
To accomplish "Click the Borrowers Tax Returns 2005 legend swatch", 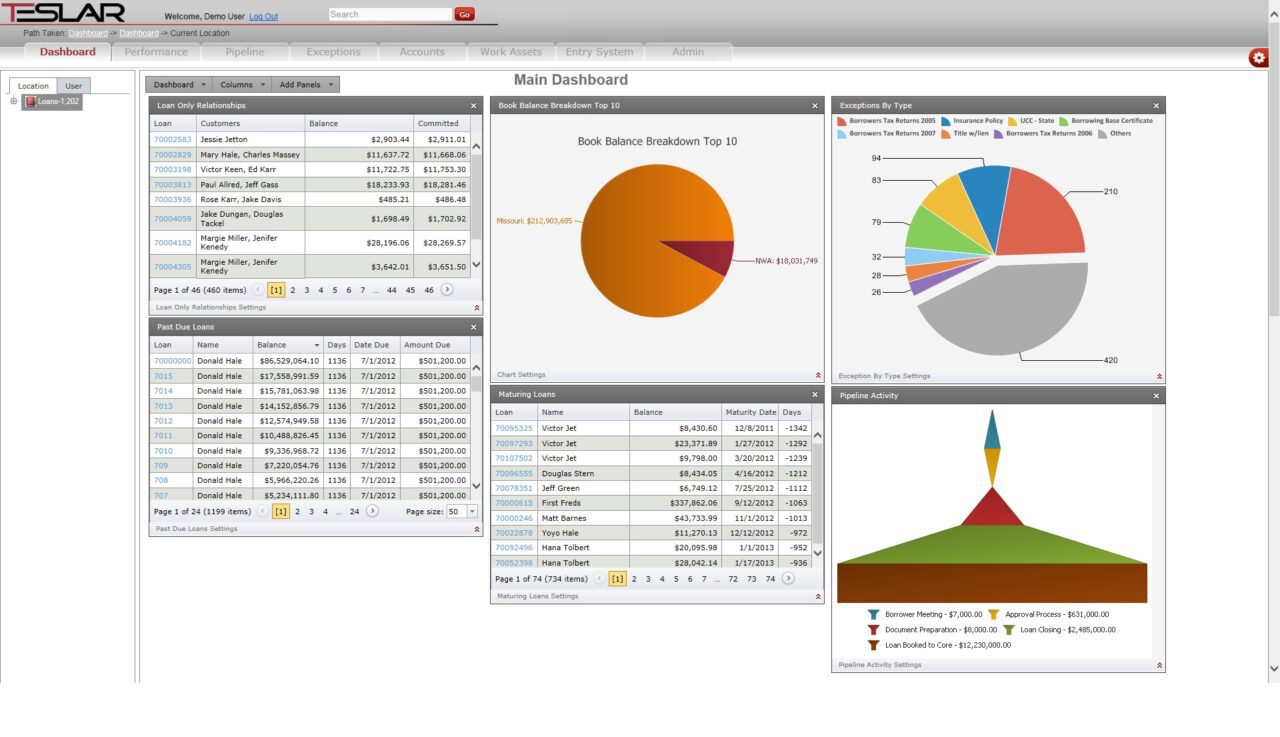I will point(842,121).
